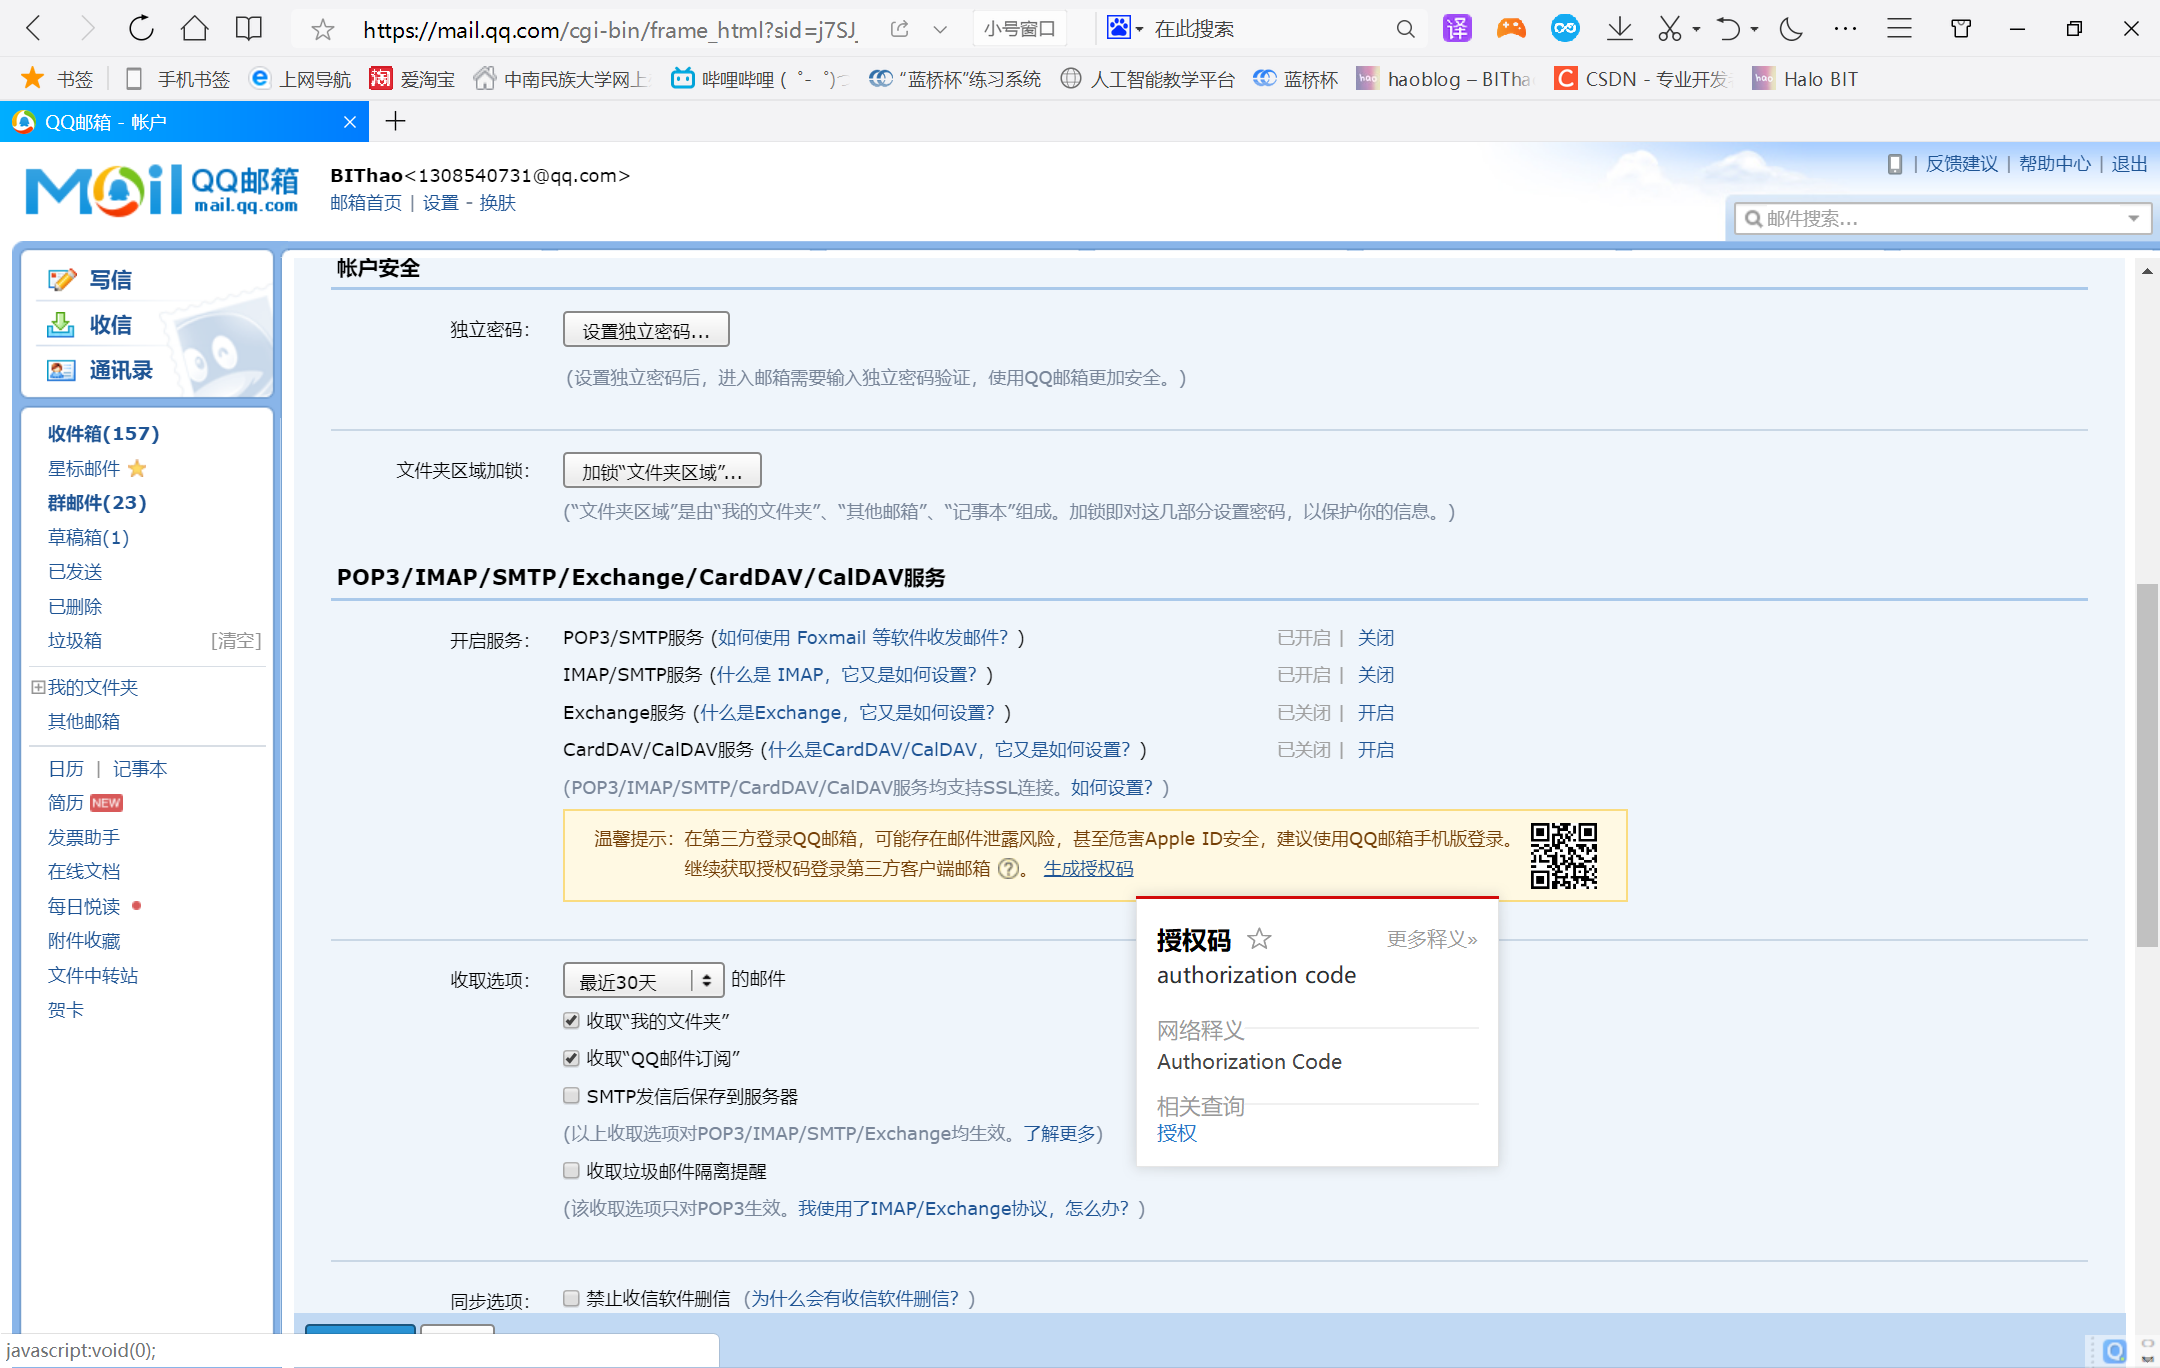
Task: Toggle 收取"QQ邮件订阅" checkbox
Action: [571, 1058]
